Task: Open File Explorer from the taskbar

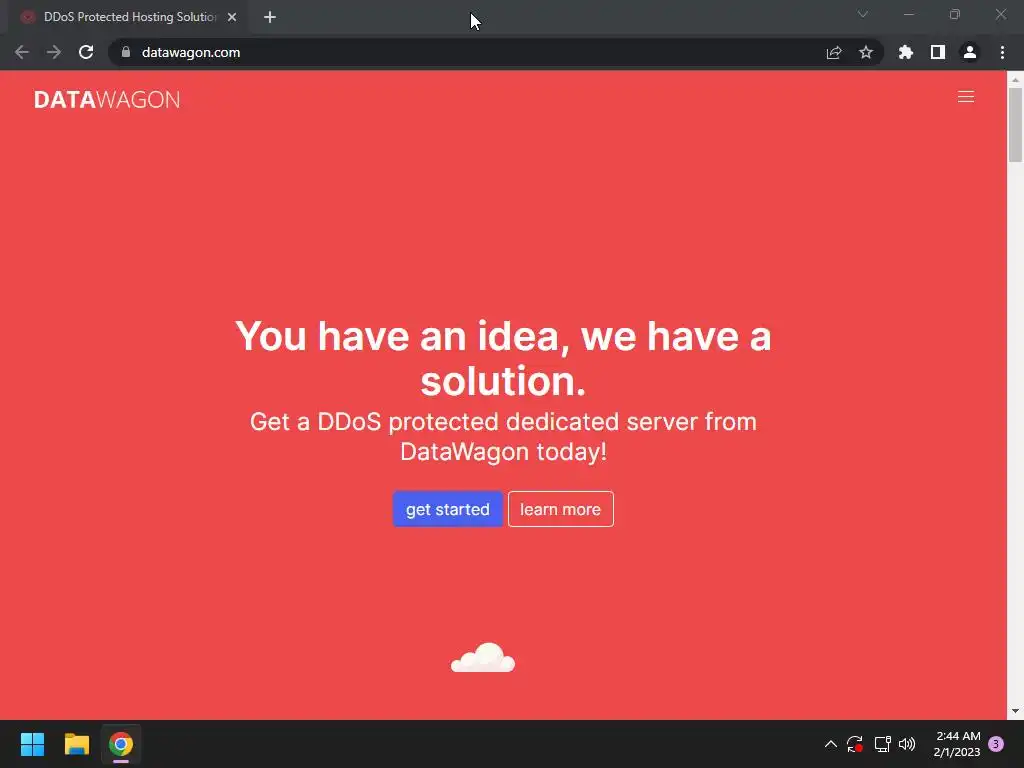Action: tap(76, 744)
